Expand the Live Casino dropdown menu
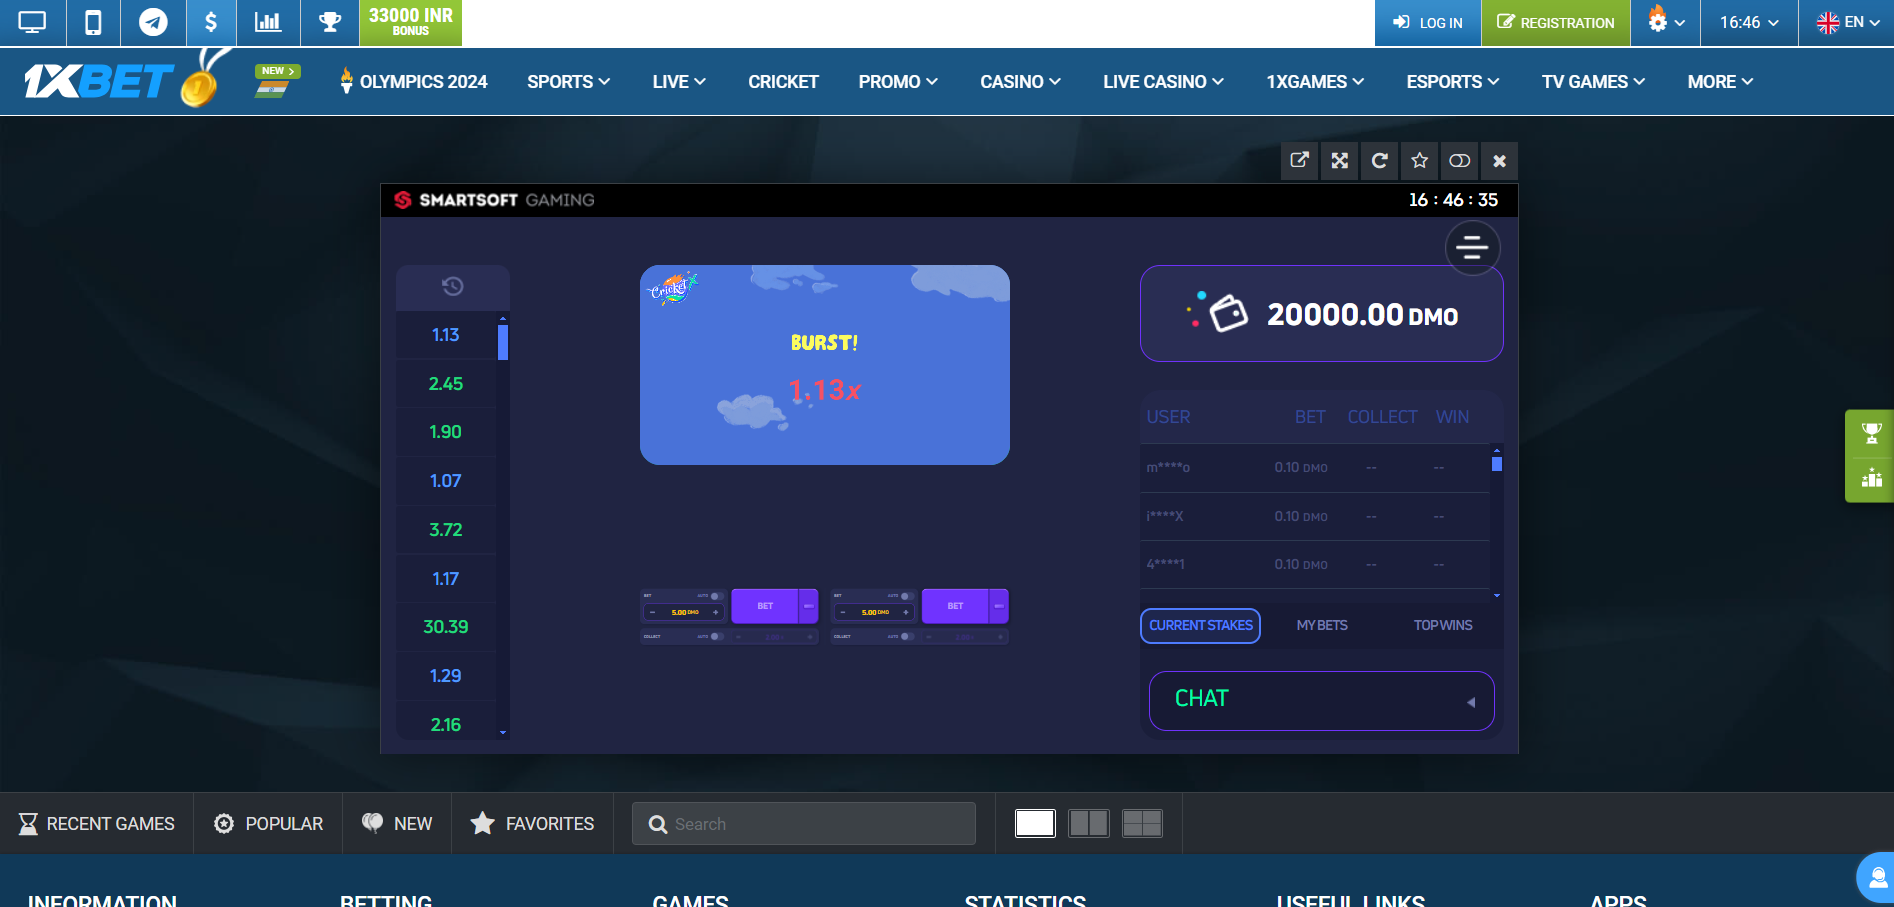 pos(1163,82)
